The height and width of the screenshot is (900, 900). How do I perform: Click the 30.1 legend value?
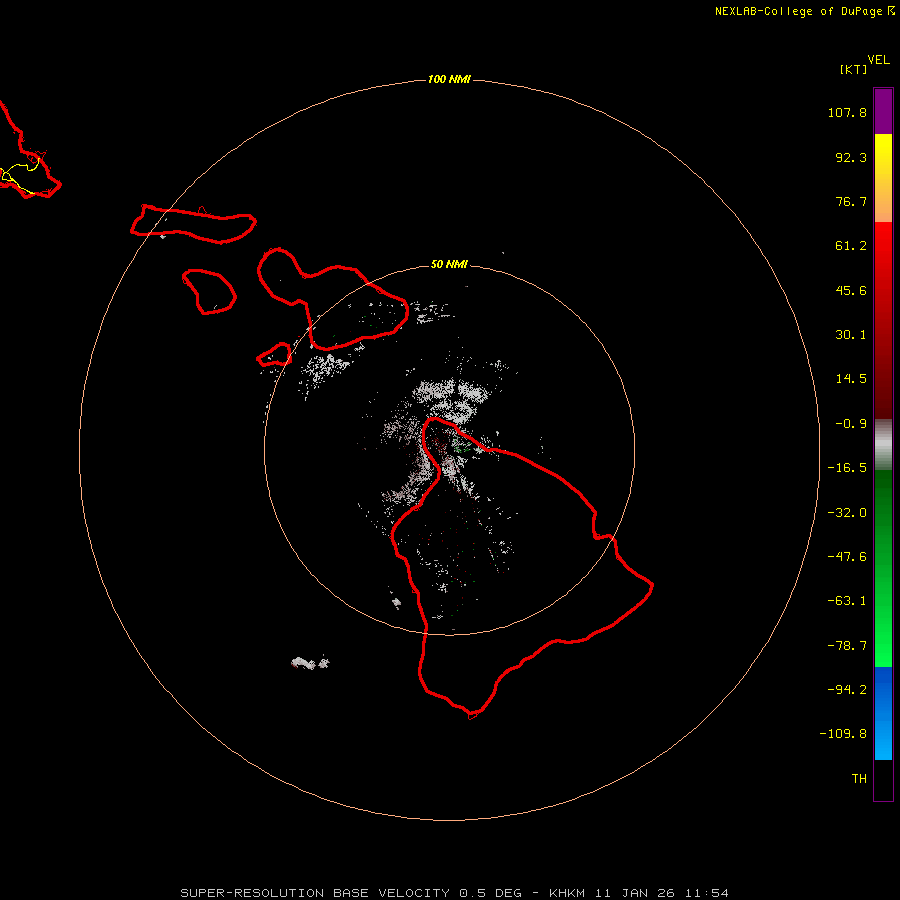coord(851,335)
